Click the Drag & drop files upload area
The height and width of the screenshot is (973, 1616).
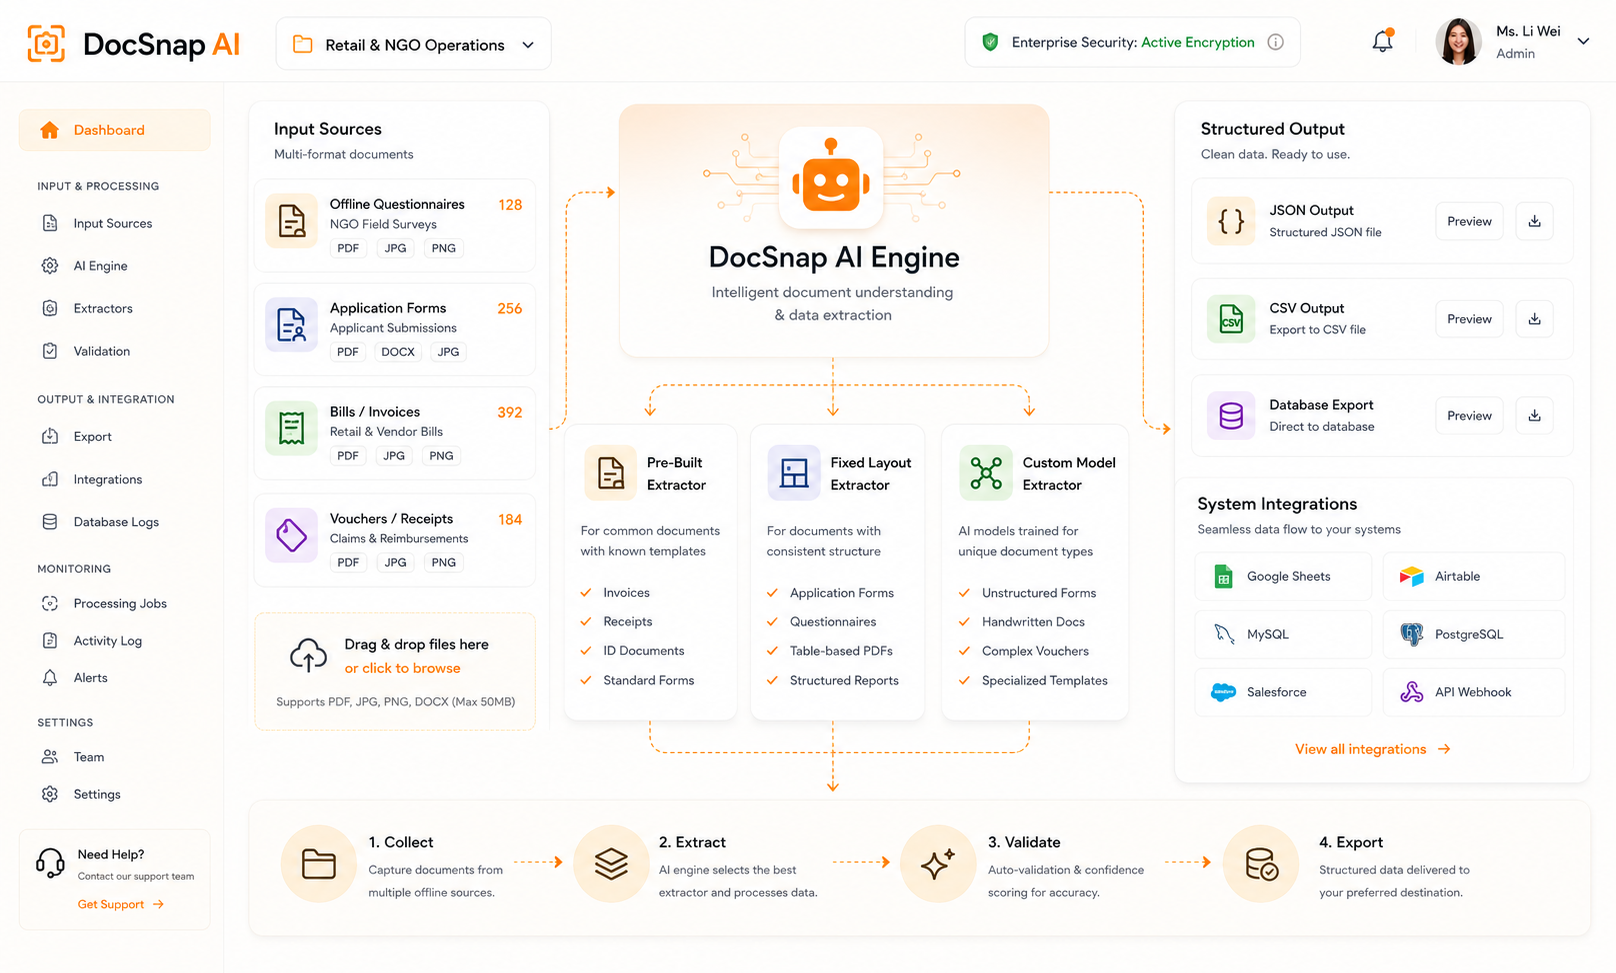[x=395, y=671]
